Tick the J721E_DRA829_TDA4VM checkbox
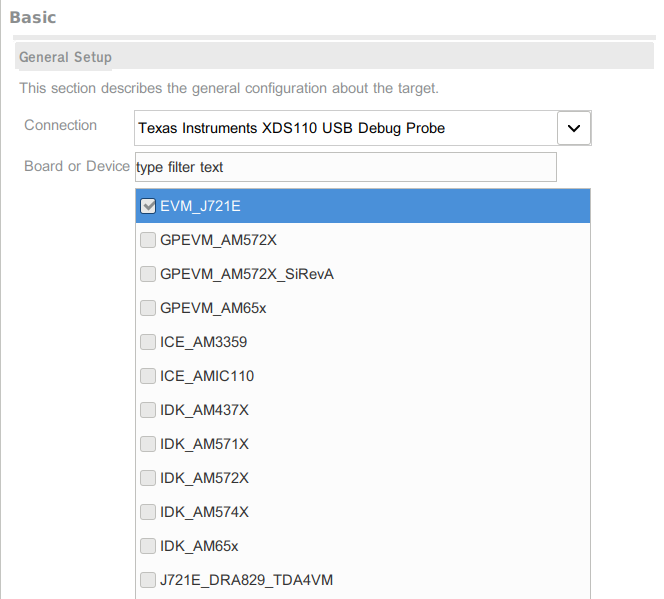The width and height of the screenshot is (664, 599). [148, 580]
